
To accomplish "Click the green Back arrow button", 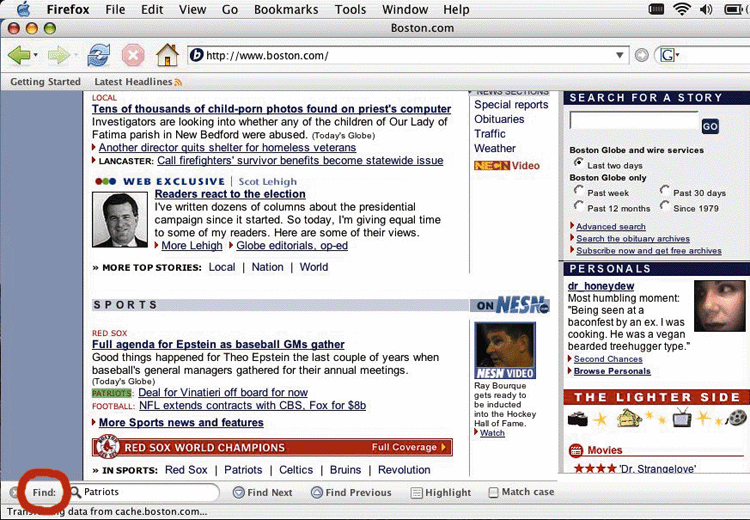I will point(19,55).
